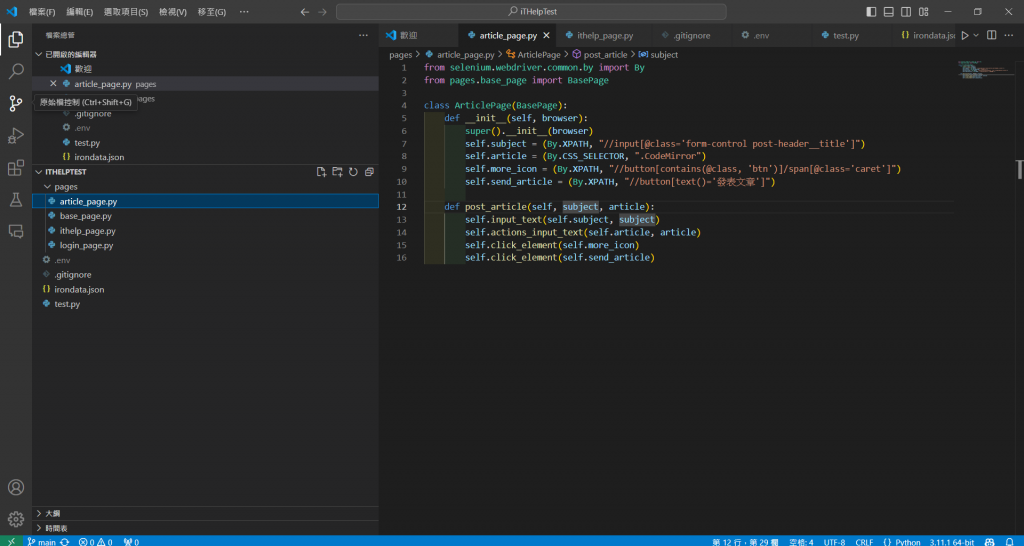Image resolution: width=1024 pixels, height=546 pixels.
Task: Switch to the ithelp_page.py editor tab
Action: [x=605, y=35]
